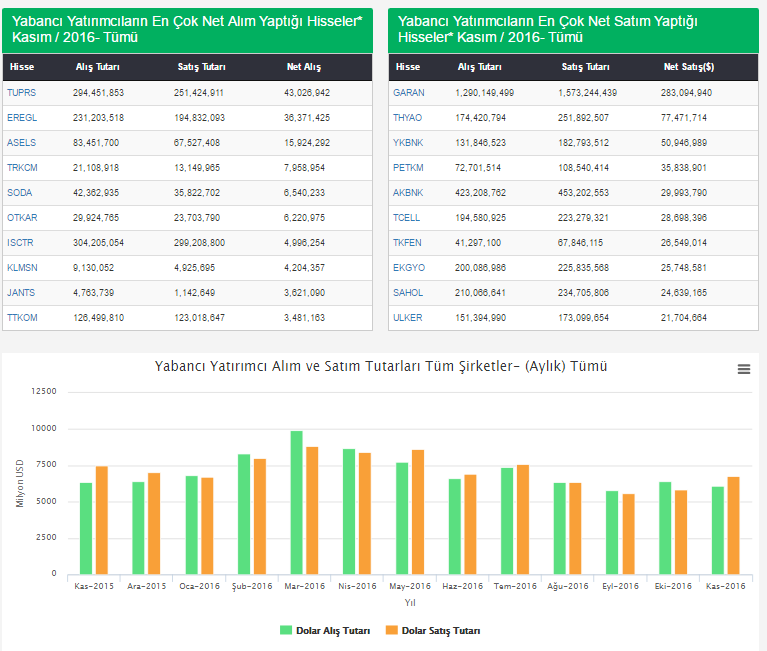Click the orange Dolar Satış Tutarı legend swatch
Screen dimensions: 767x651
(x=391, y=630)
